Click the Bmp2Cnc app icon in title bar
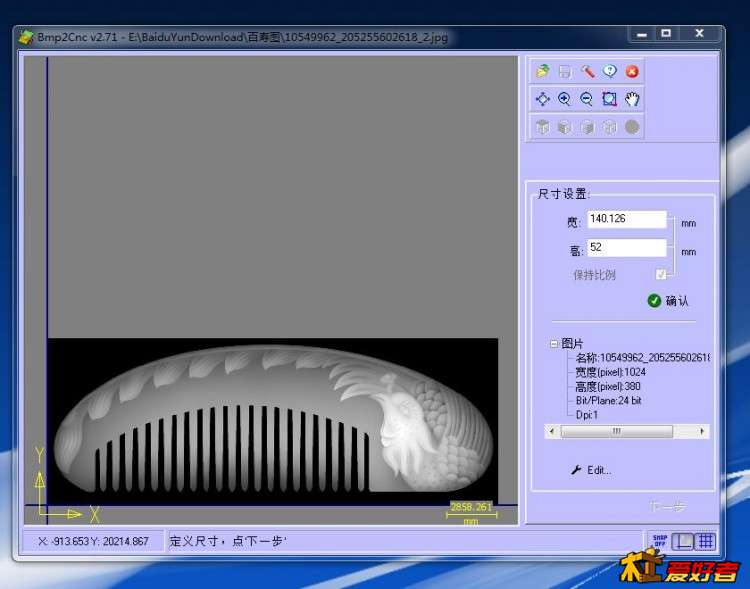The width and height of the screenshot is (750, 589). pyautogui.click(x=26, y=37)
